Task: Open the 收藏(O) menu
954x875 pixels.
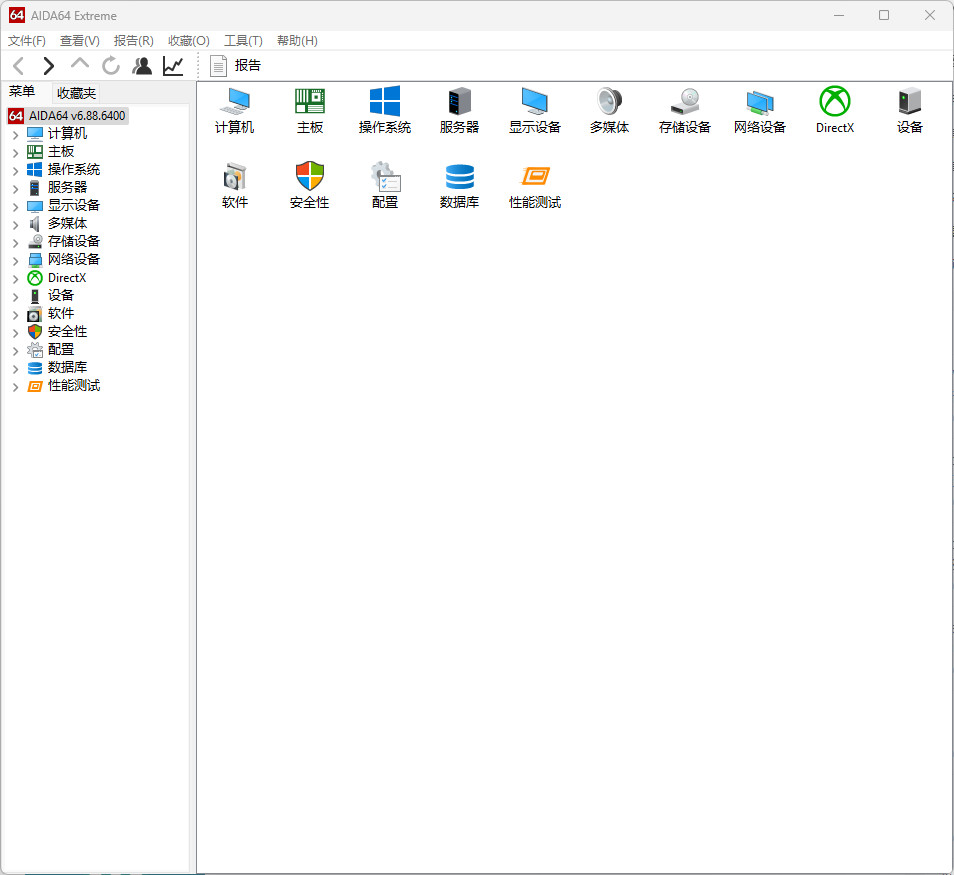Action: click(189, 41)
